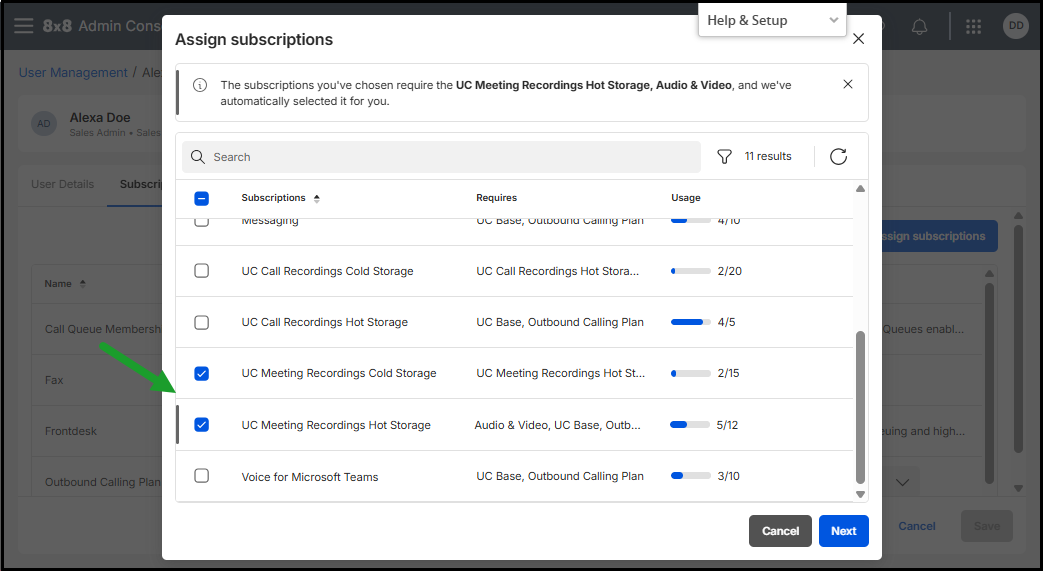
Task: Click the 2/15 usage value
Action: click(728, 373)
